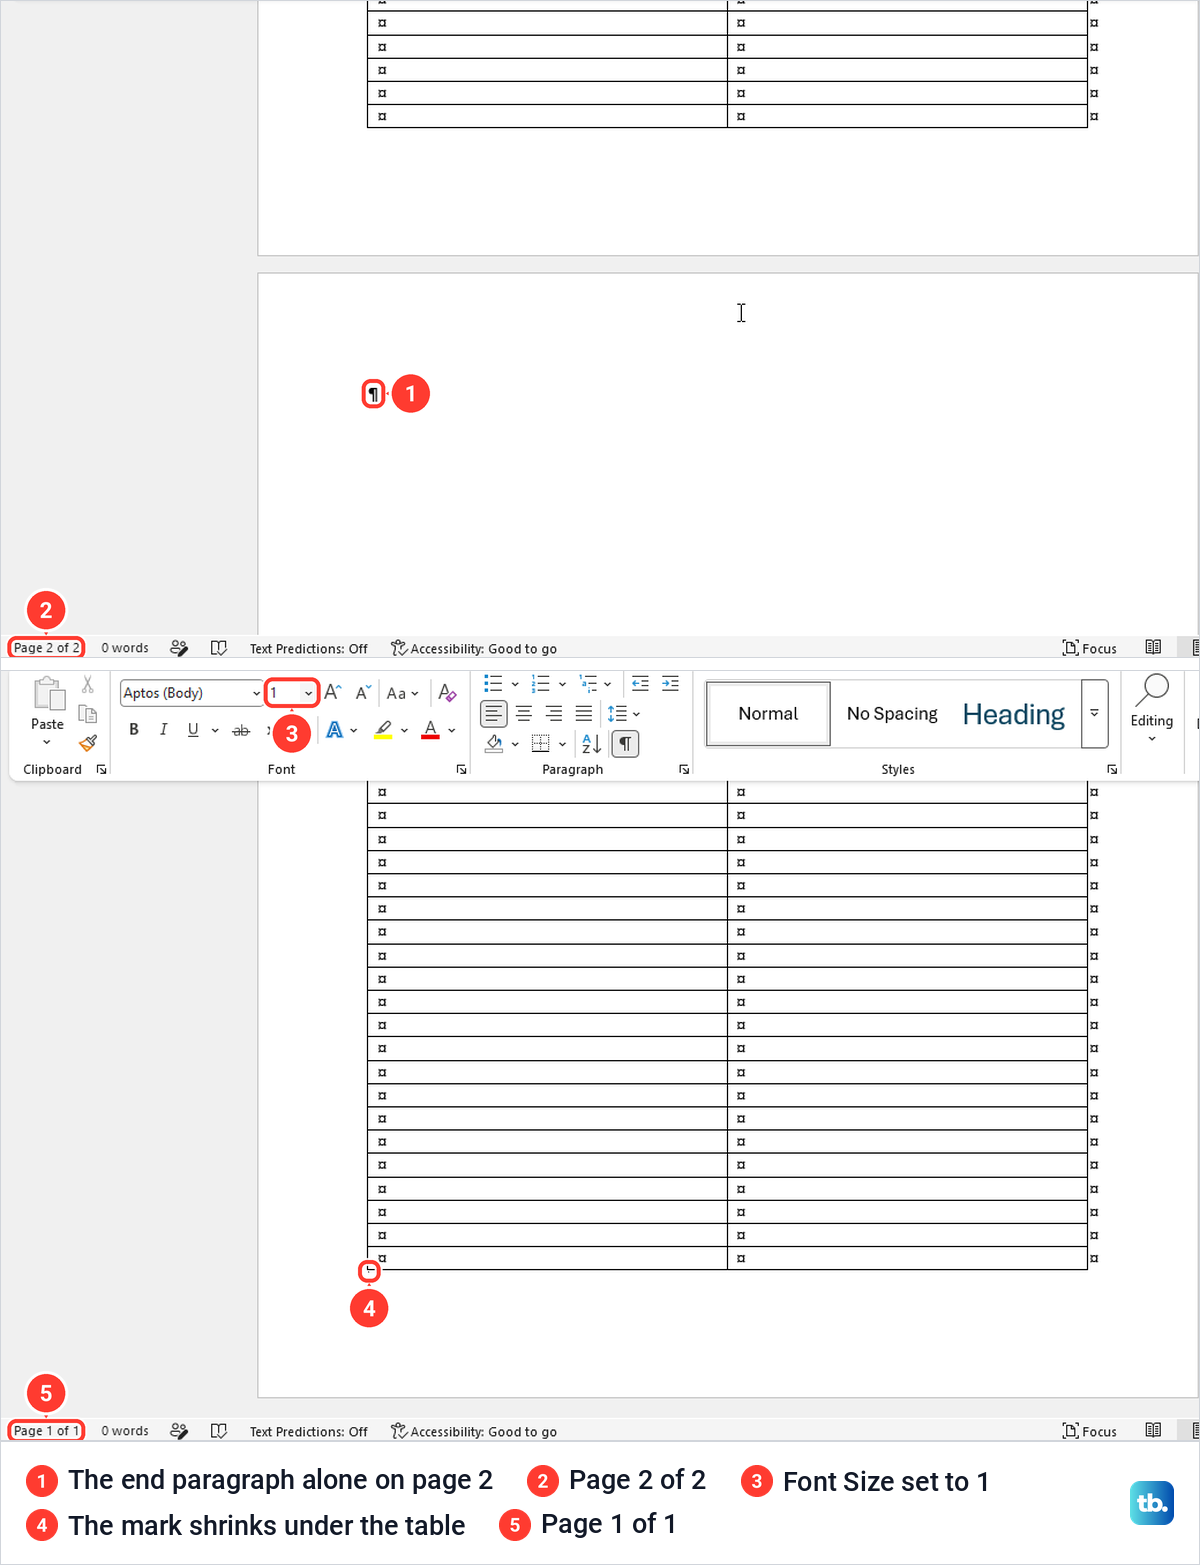
Task: Open Styles pane launcher
Action: click(x=1112, y=769)
